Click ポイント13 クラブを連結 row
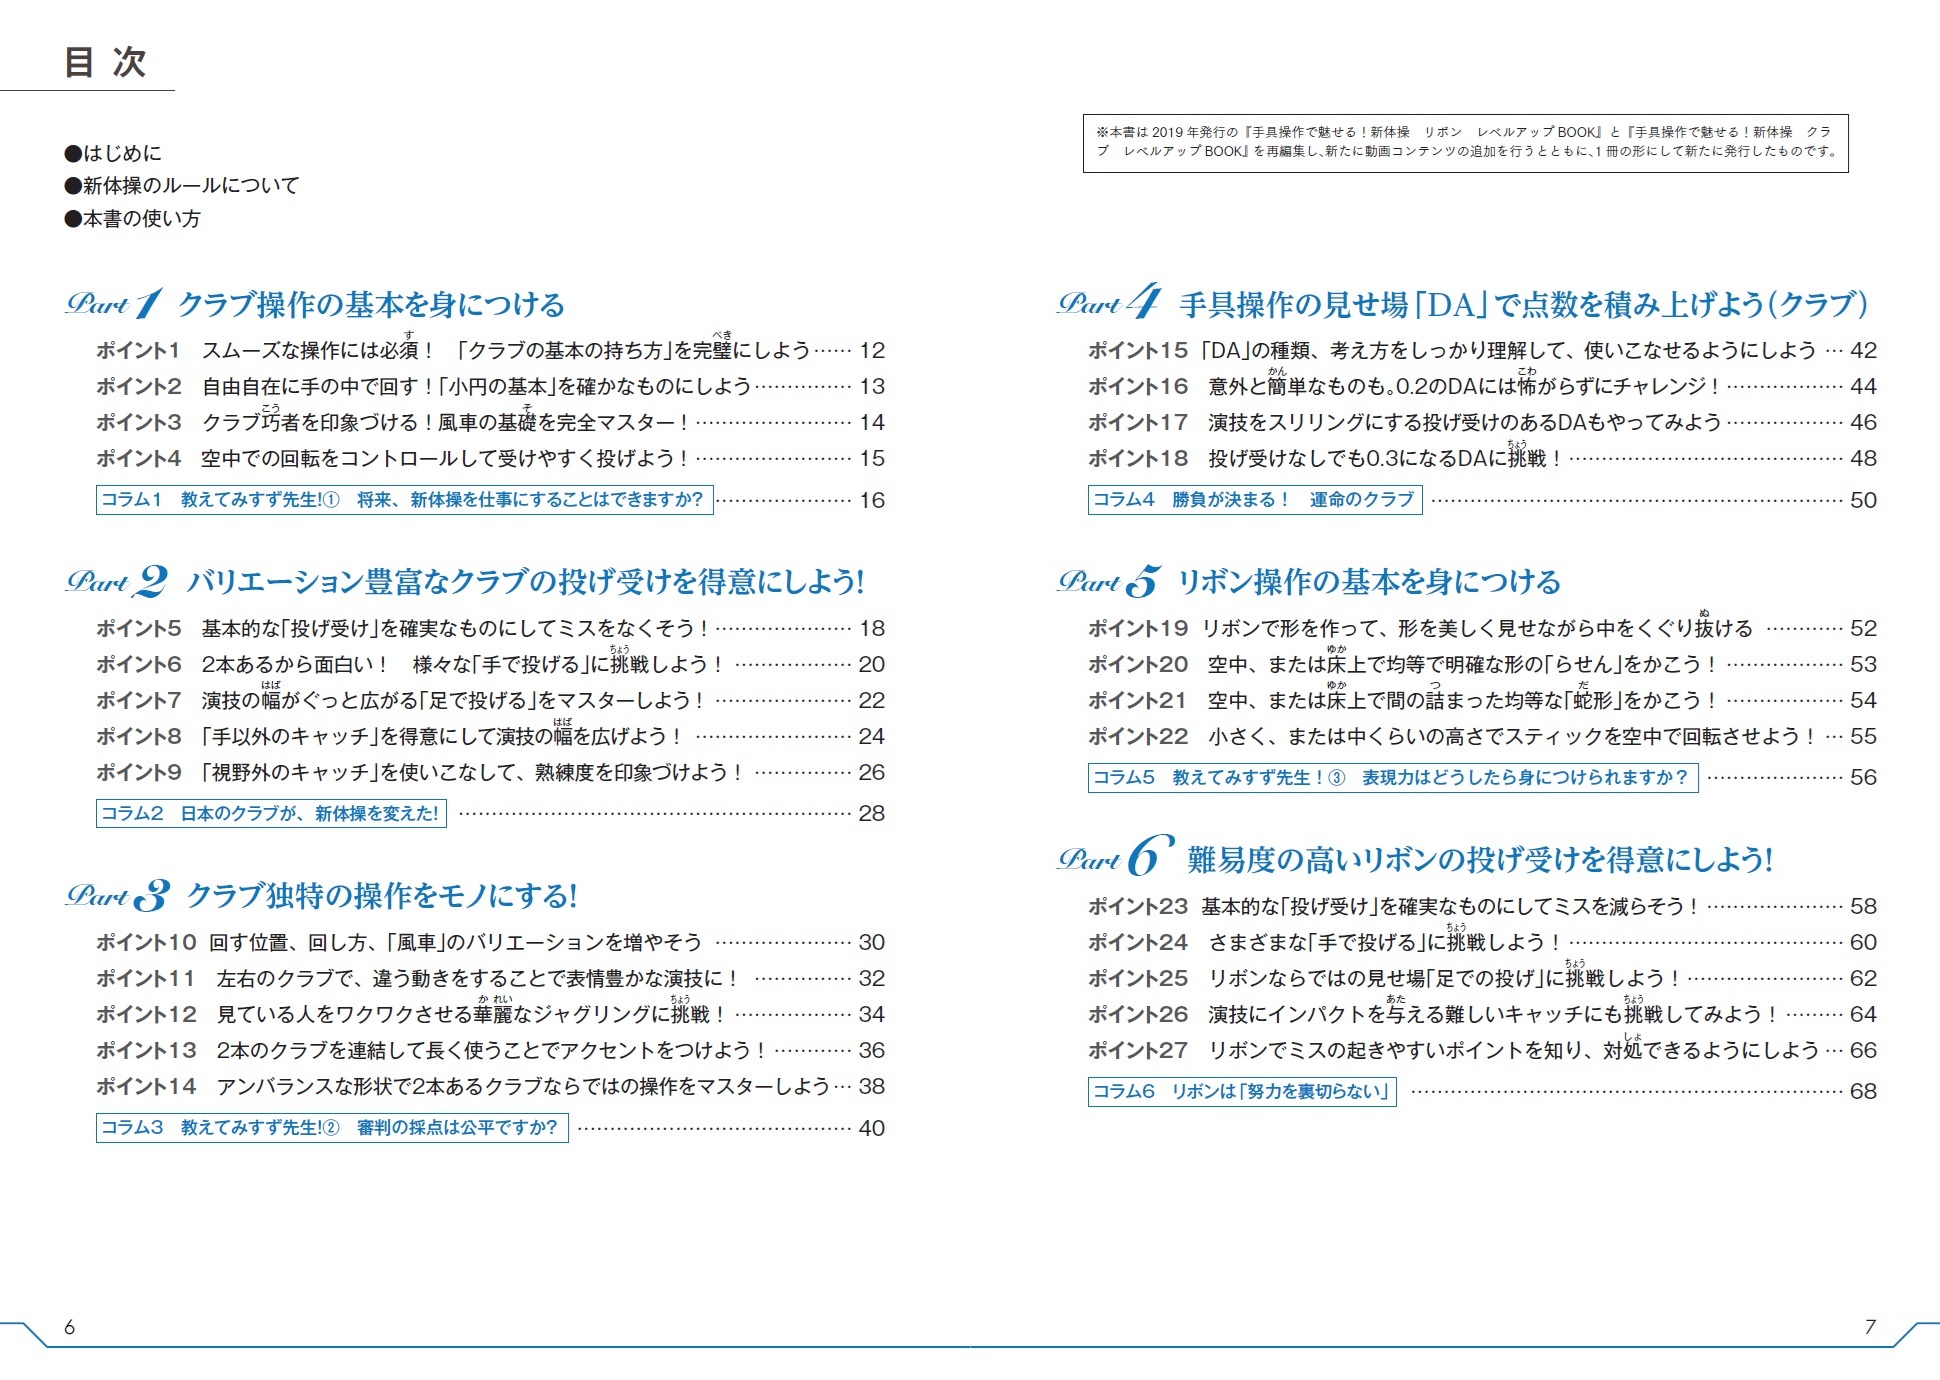 [490, 1050]
